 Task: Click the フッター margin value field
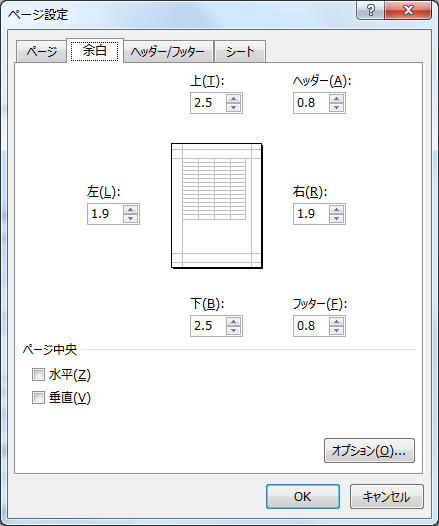pos(312,326)
